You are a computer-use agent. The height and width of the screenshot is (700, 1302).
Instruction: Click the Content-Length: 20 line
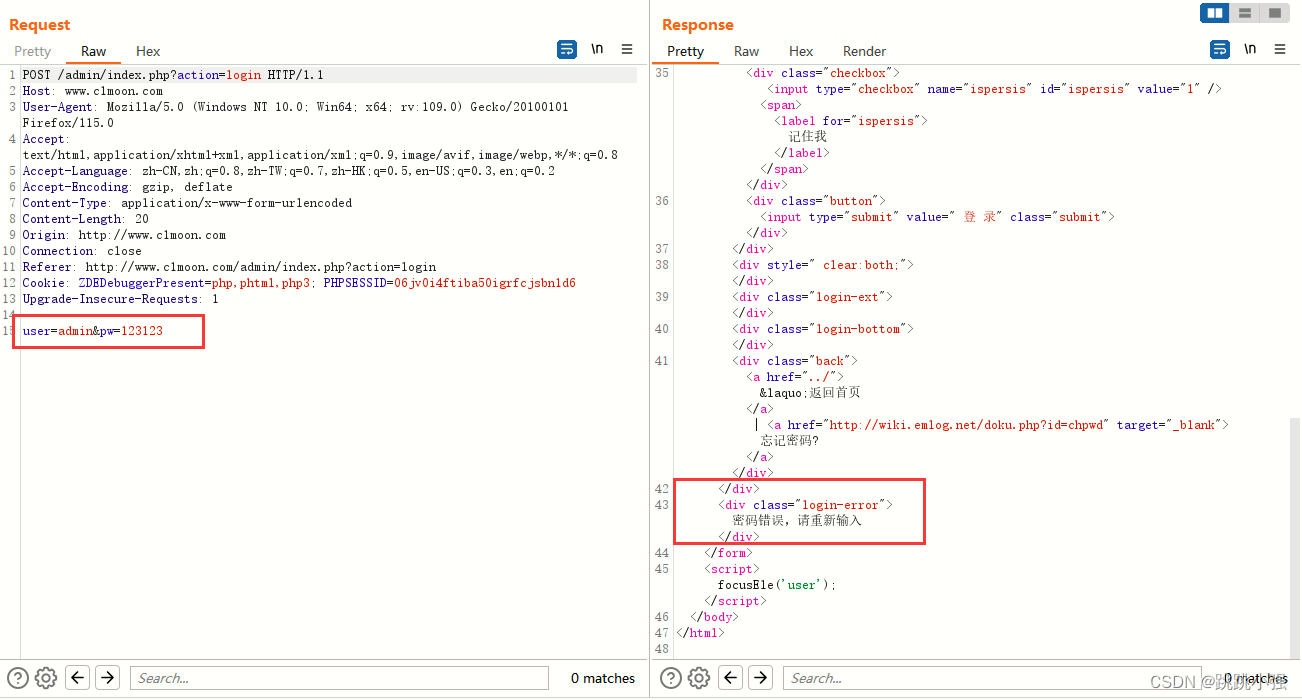[x=85, y=219]
